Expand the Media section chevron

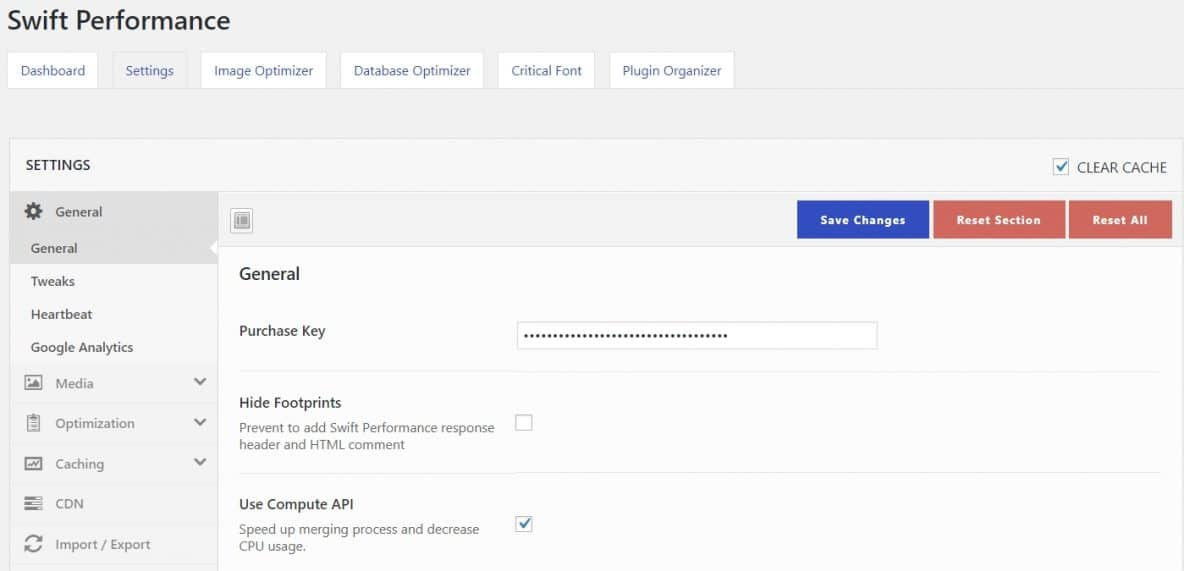[200, 382]
